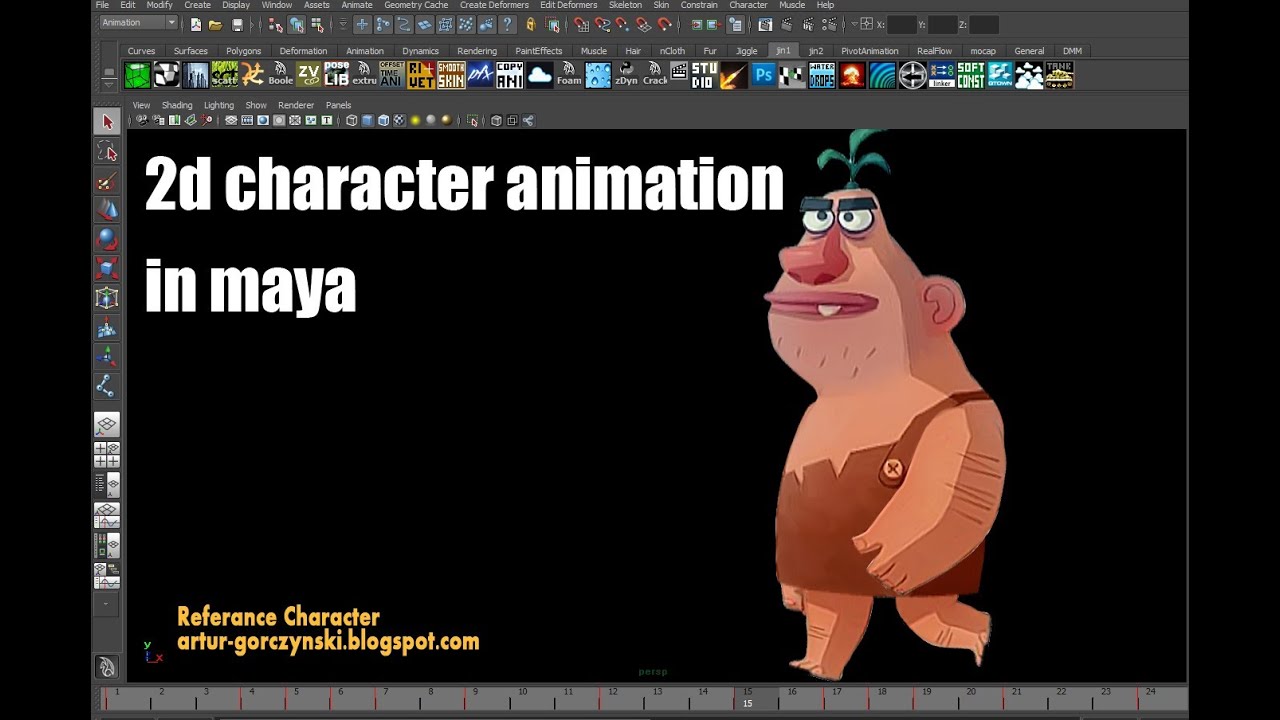Click the green cube shelf icon
Viewport: 1280px width, 720px height.
137,75
